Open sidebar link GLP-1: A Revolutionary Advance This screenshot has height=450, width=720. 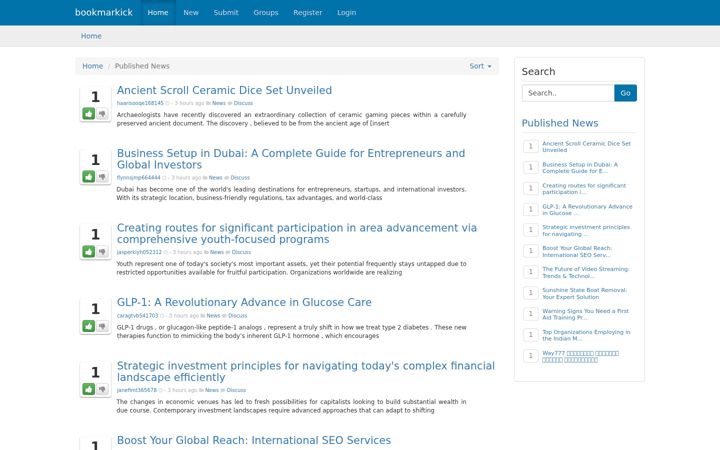pyautogui.click(x=587, y=210)
